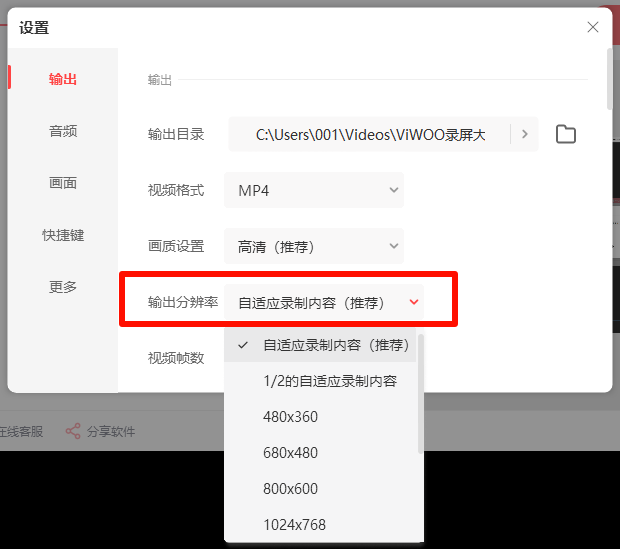Viewport: 620px width, 549px height.
Task: Open the video format MP4 dropdown
Action: click(x=314, y=190)
